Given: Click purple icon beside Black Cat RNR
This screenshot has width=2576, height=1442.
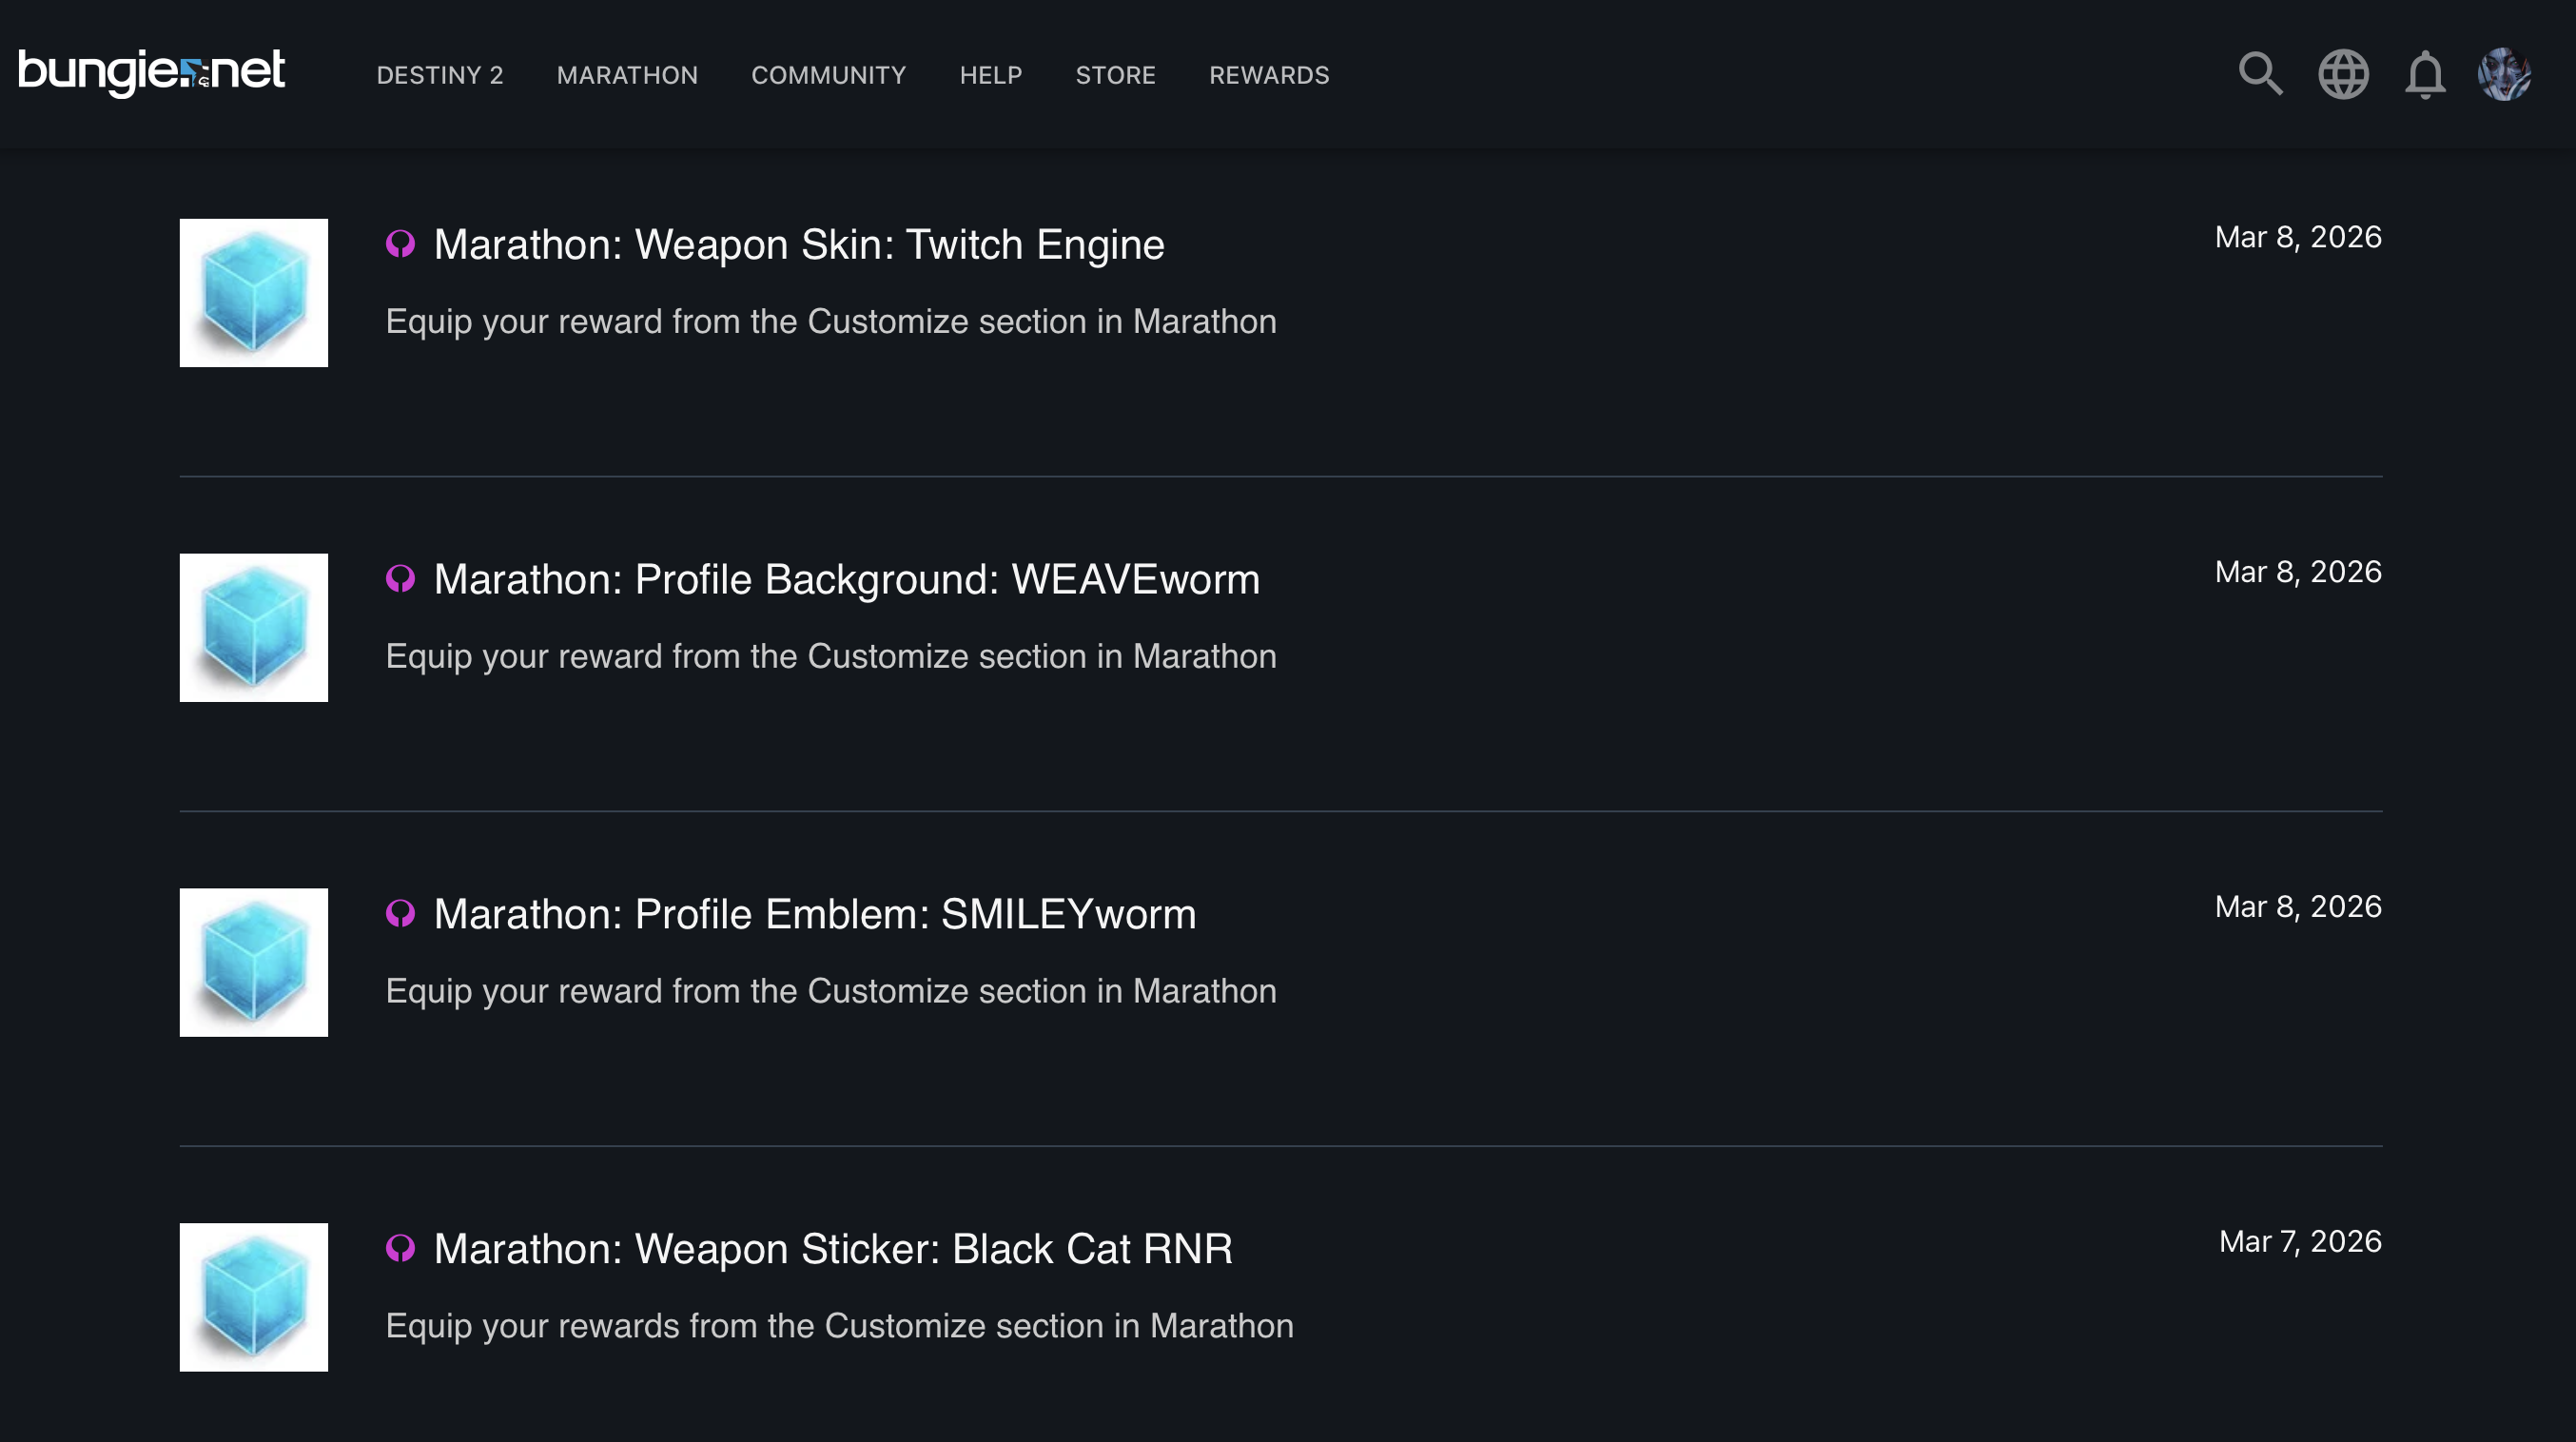Looking at the screenshot, I should click(401, 1248).
